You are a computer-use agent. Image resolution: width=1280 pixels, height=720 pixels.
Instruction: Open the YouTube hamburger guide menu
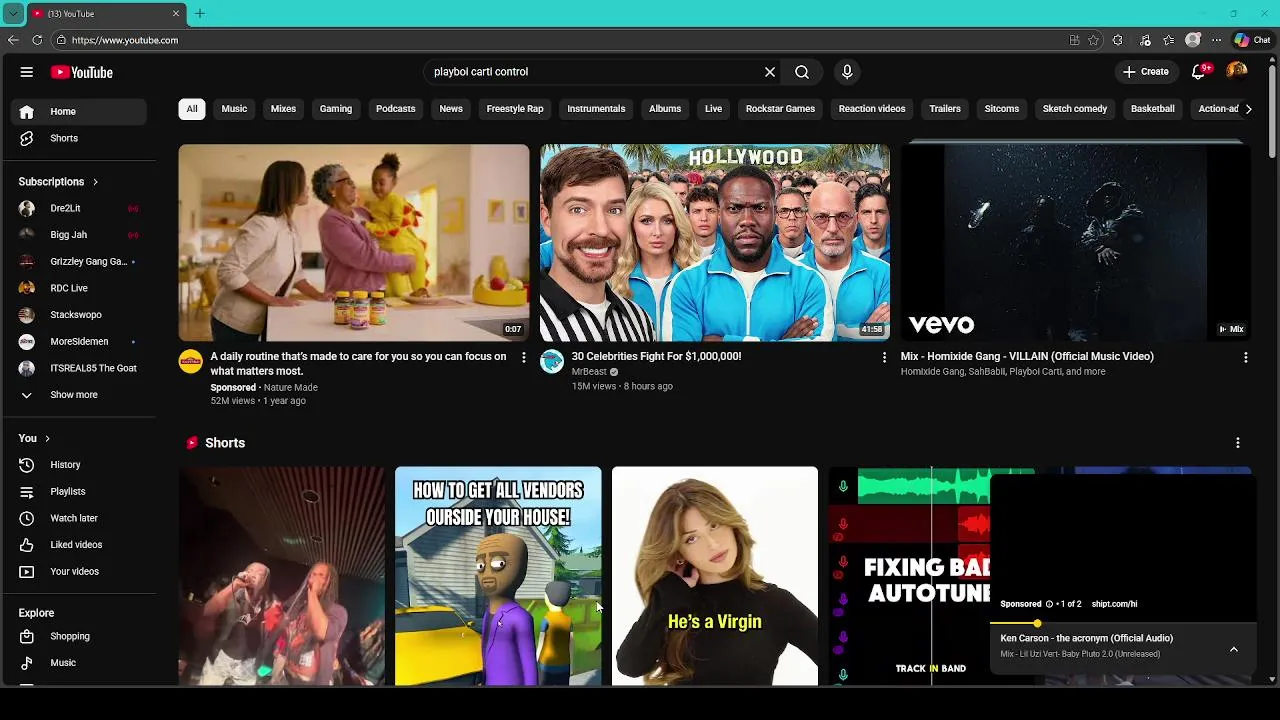click(27, 72)
